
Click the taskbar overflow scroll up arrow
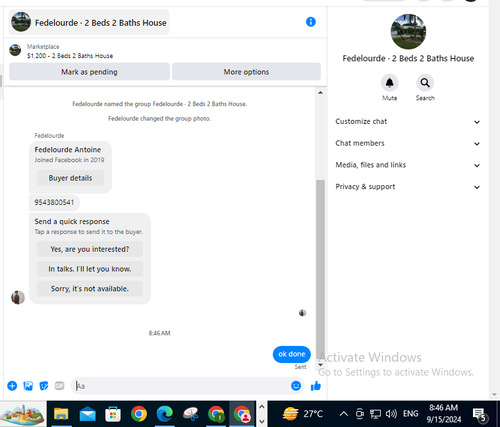pos(262,407)
